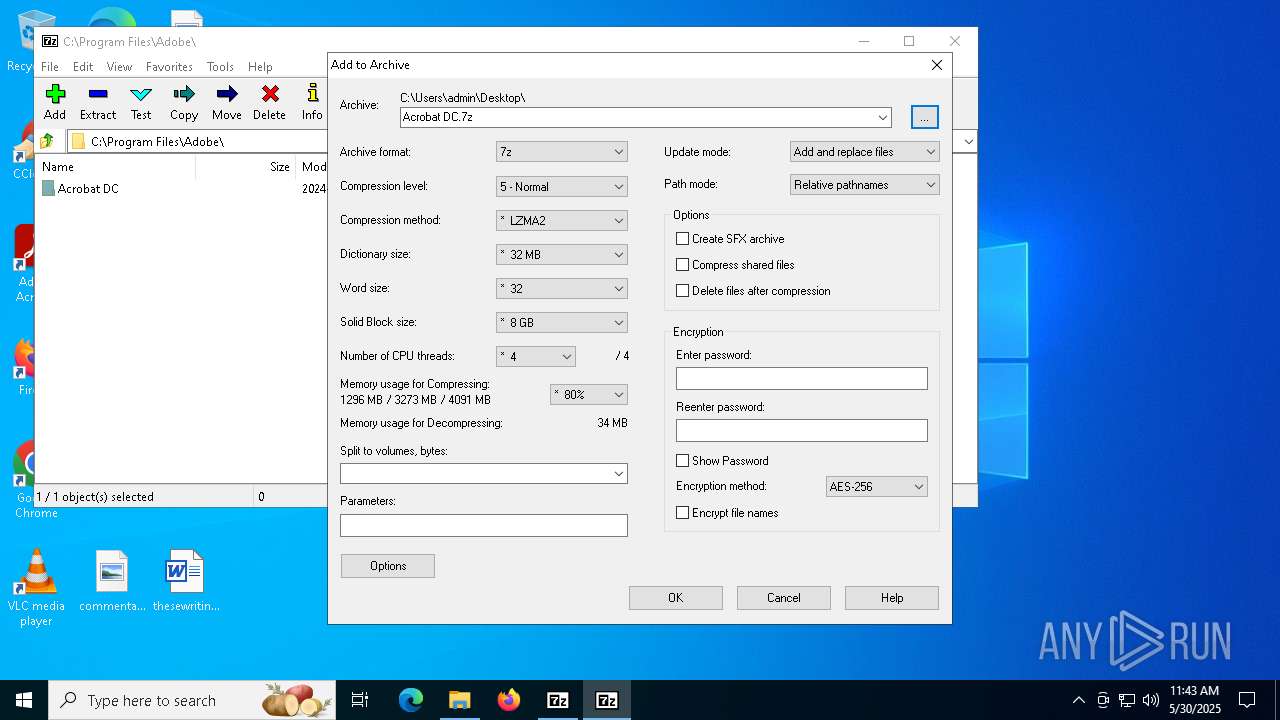This screenshot has width=1280, height=720.
Task: Click the taskbar search box
Action: tap(192, 700)
